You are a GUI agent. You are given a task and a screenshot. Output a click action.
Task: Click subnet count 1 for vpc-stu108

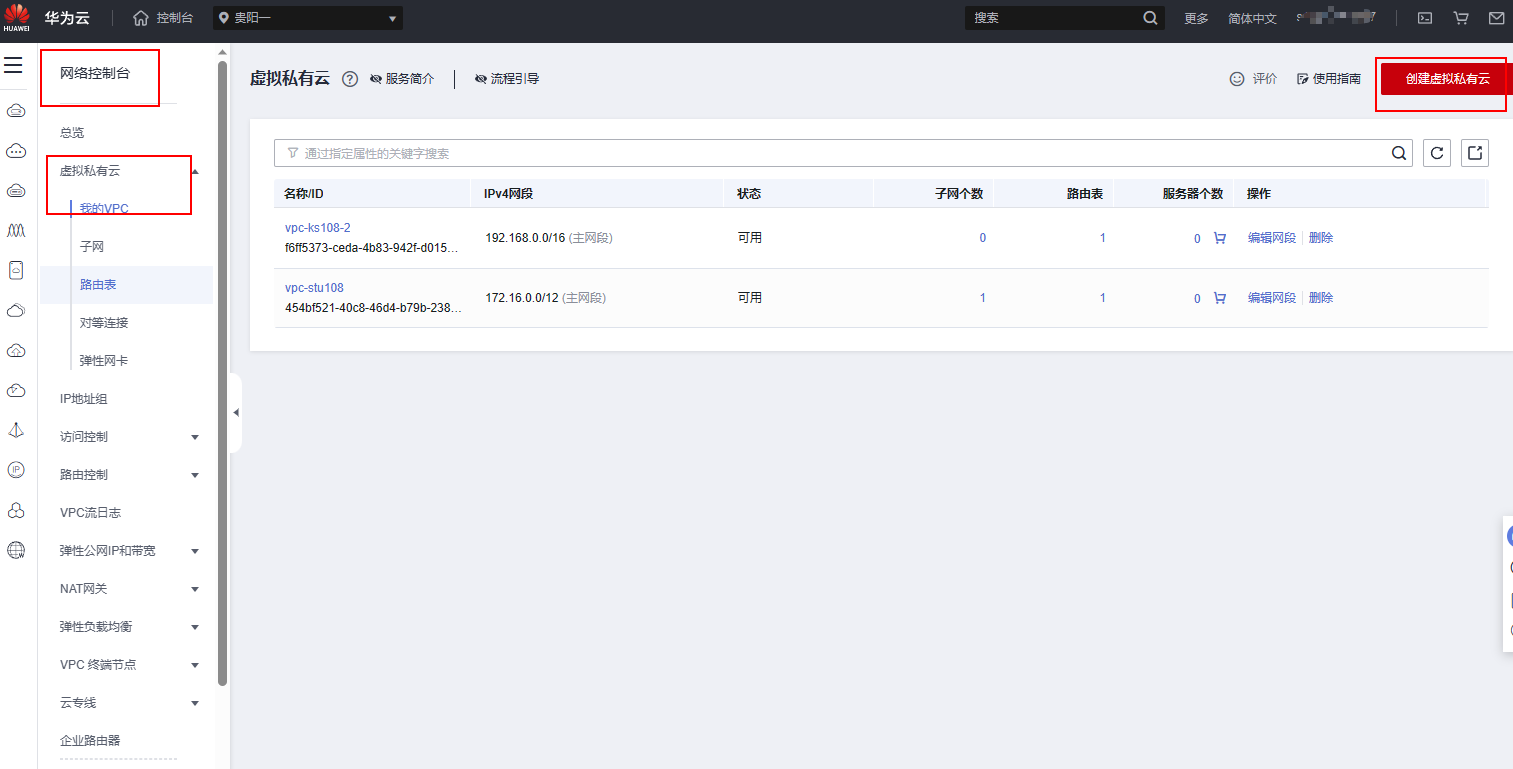tap(983, 298)
